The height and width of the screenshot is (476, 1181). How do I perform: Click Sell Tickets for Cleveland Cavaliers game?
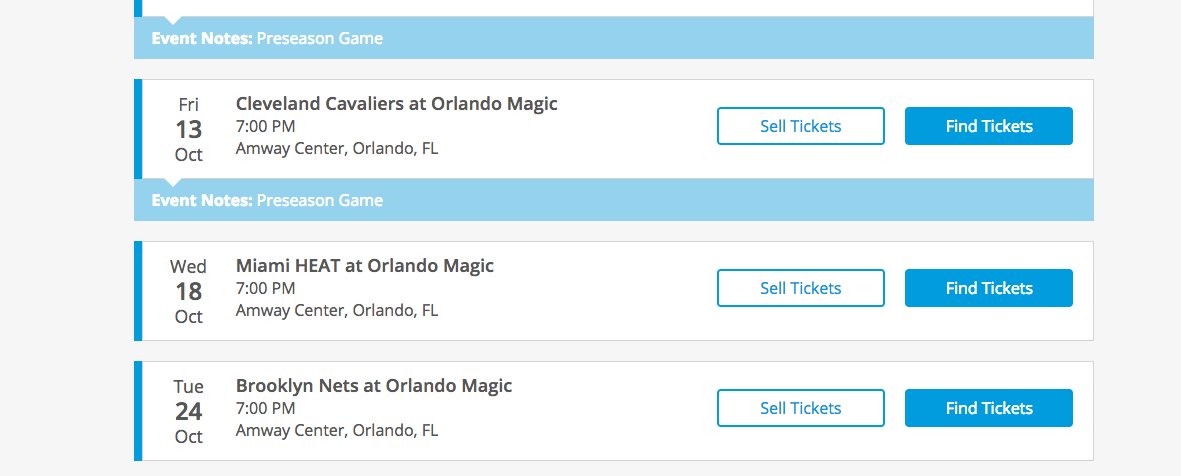[x=800, y=126]
